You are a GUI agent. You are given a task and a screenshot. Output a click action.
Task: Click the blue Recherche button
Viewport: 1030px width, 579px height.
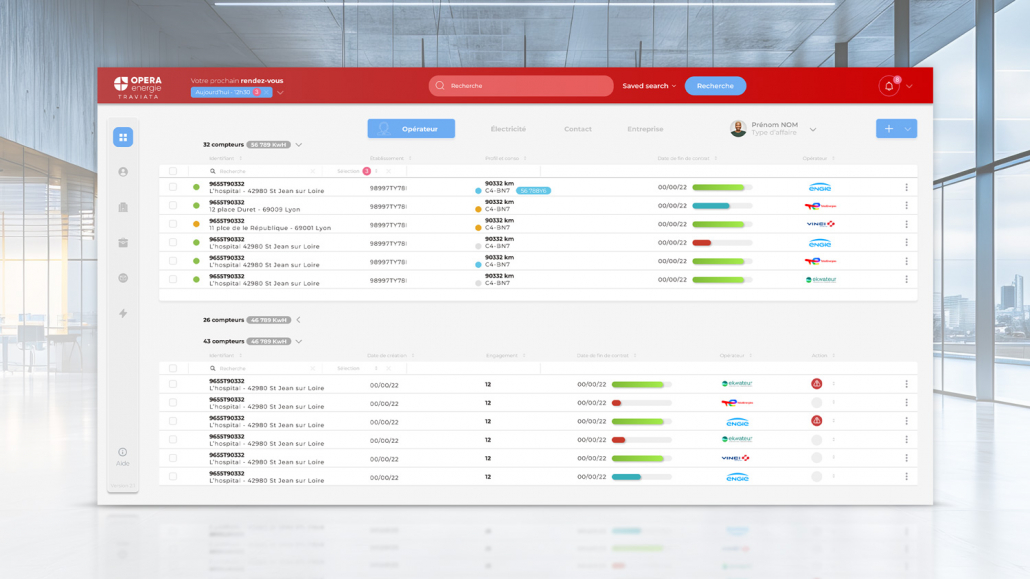click(715, 86)
